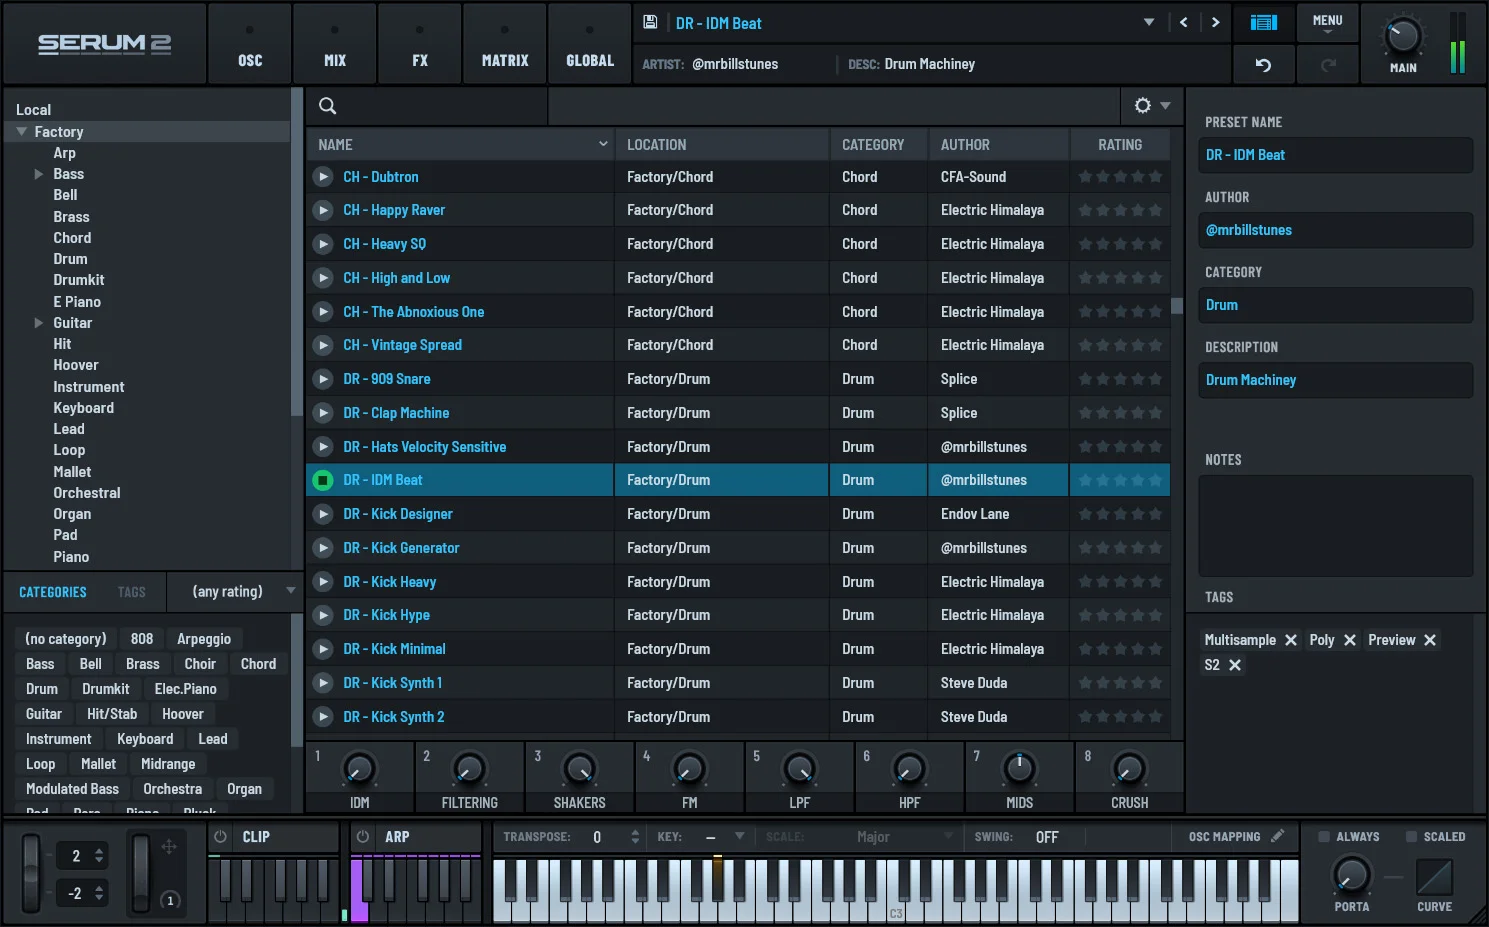This screenshot has height=927, width=1489.
Task: Switch to the TAGS filter view
Action: (131, 592)
